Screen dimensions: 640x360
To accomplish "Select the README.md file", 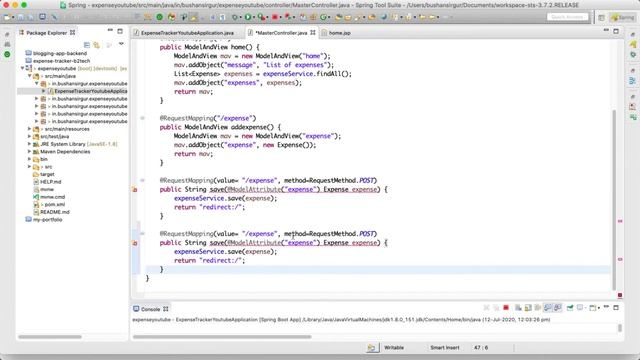I will (55, 212).
